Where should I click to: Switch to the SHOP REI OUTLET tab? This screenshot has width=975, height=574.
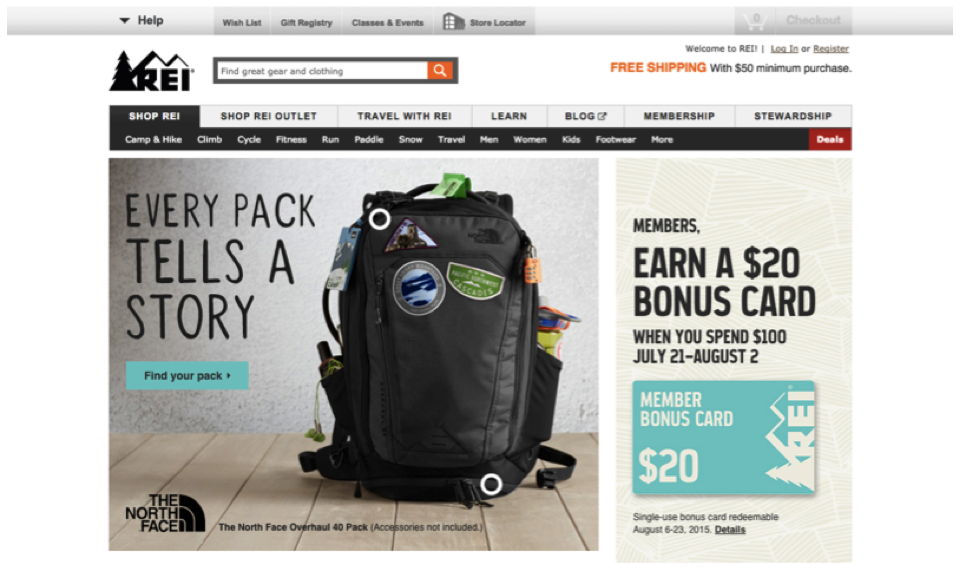click(269, 116)
